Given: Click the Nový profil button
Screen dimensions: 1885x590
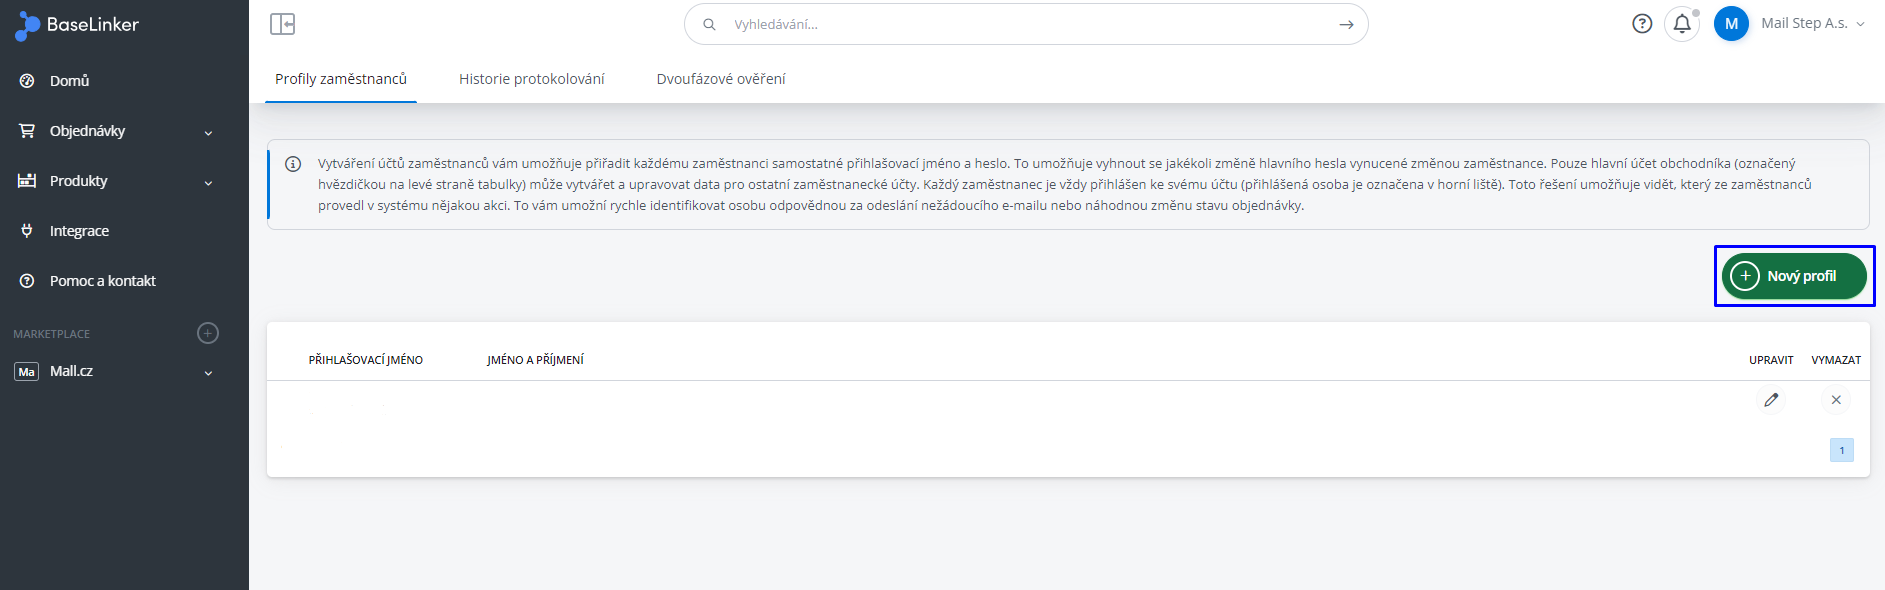Looking at the screenshot, I should [1793, 276].
